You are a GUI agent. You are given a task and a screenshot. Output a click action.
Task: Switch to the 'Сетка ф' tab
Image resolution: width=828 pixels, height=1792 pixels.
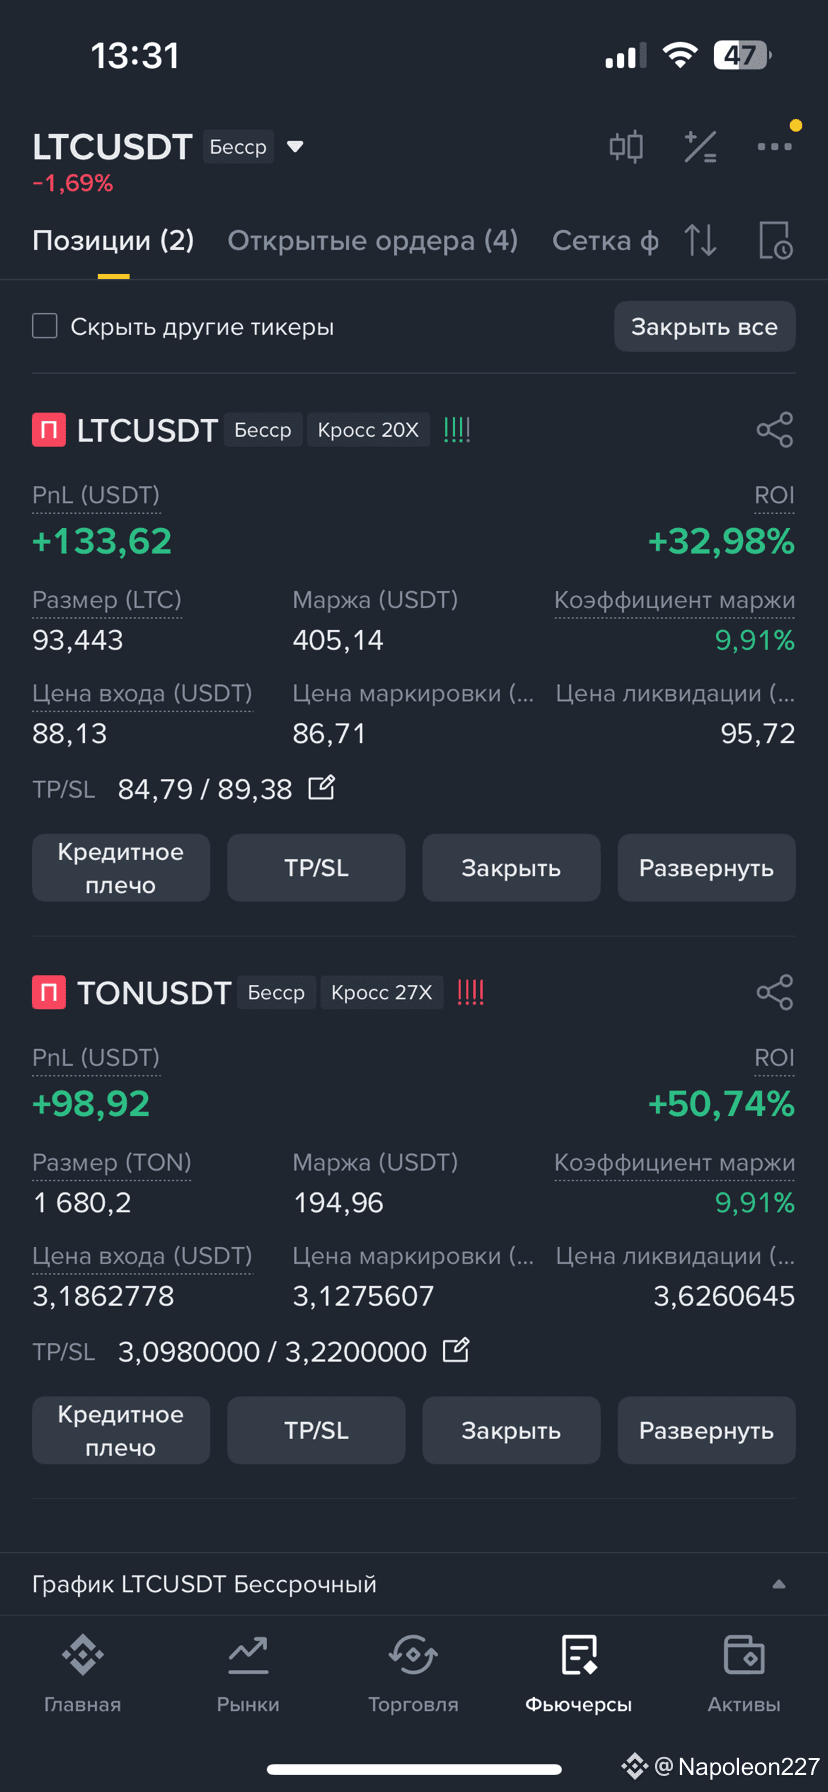pyautogui.click(x=605, y=241)
